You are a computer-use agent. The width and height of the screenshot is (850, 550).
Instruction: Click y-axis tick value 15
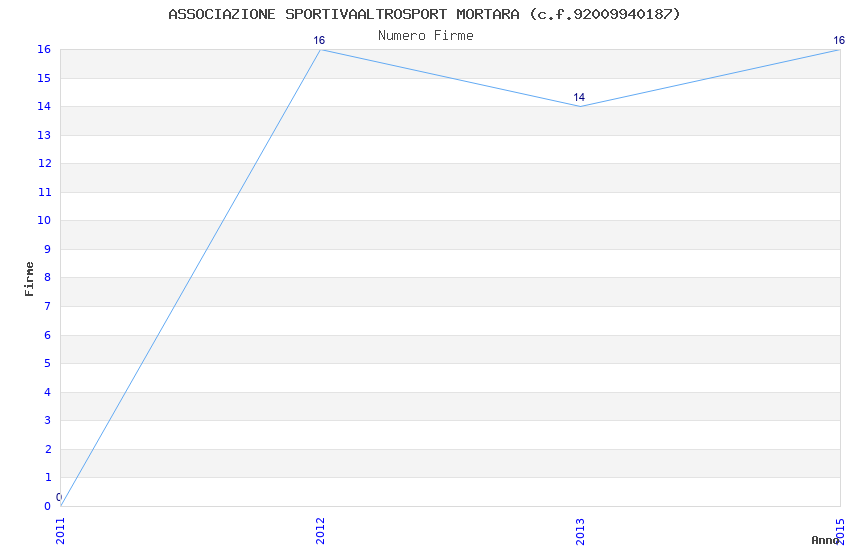[44, 78]
